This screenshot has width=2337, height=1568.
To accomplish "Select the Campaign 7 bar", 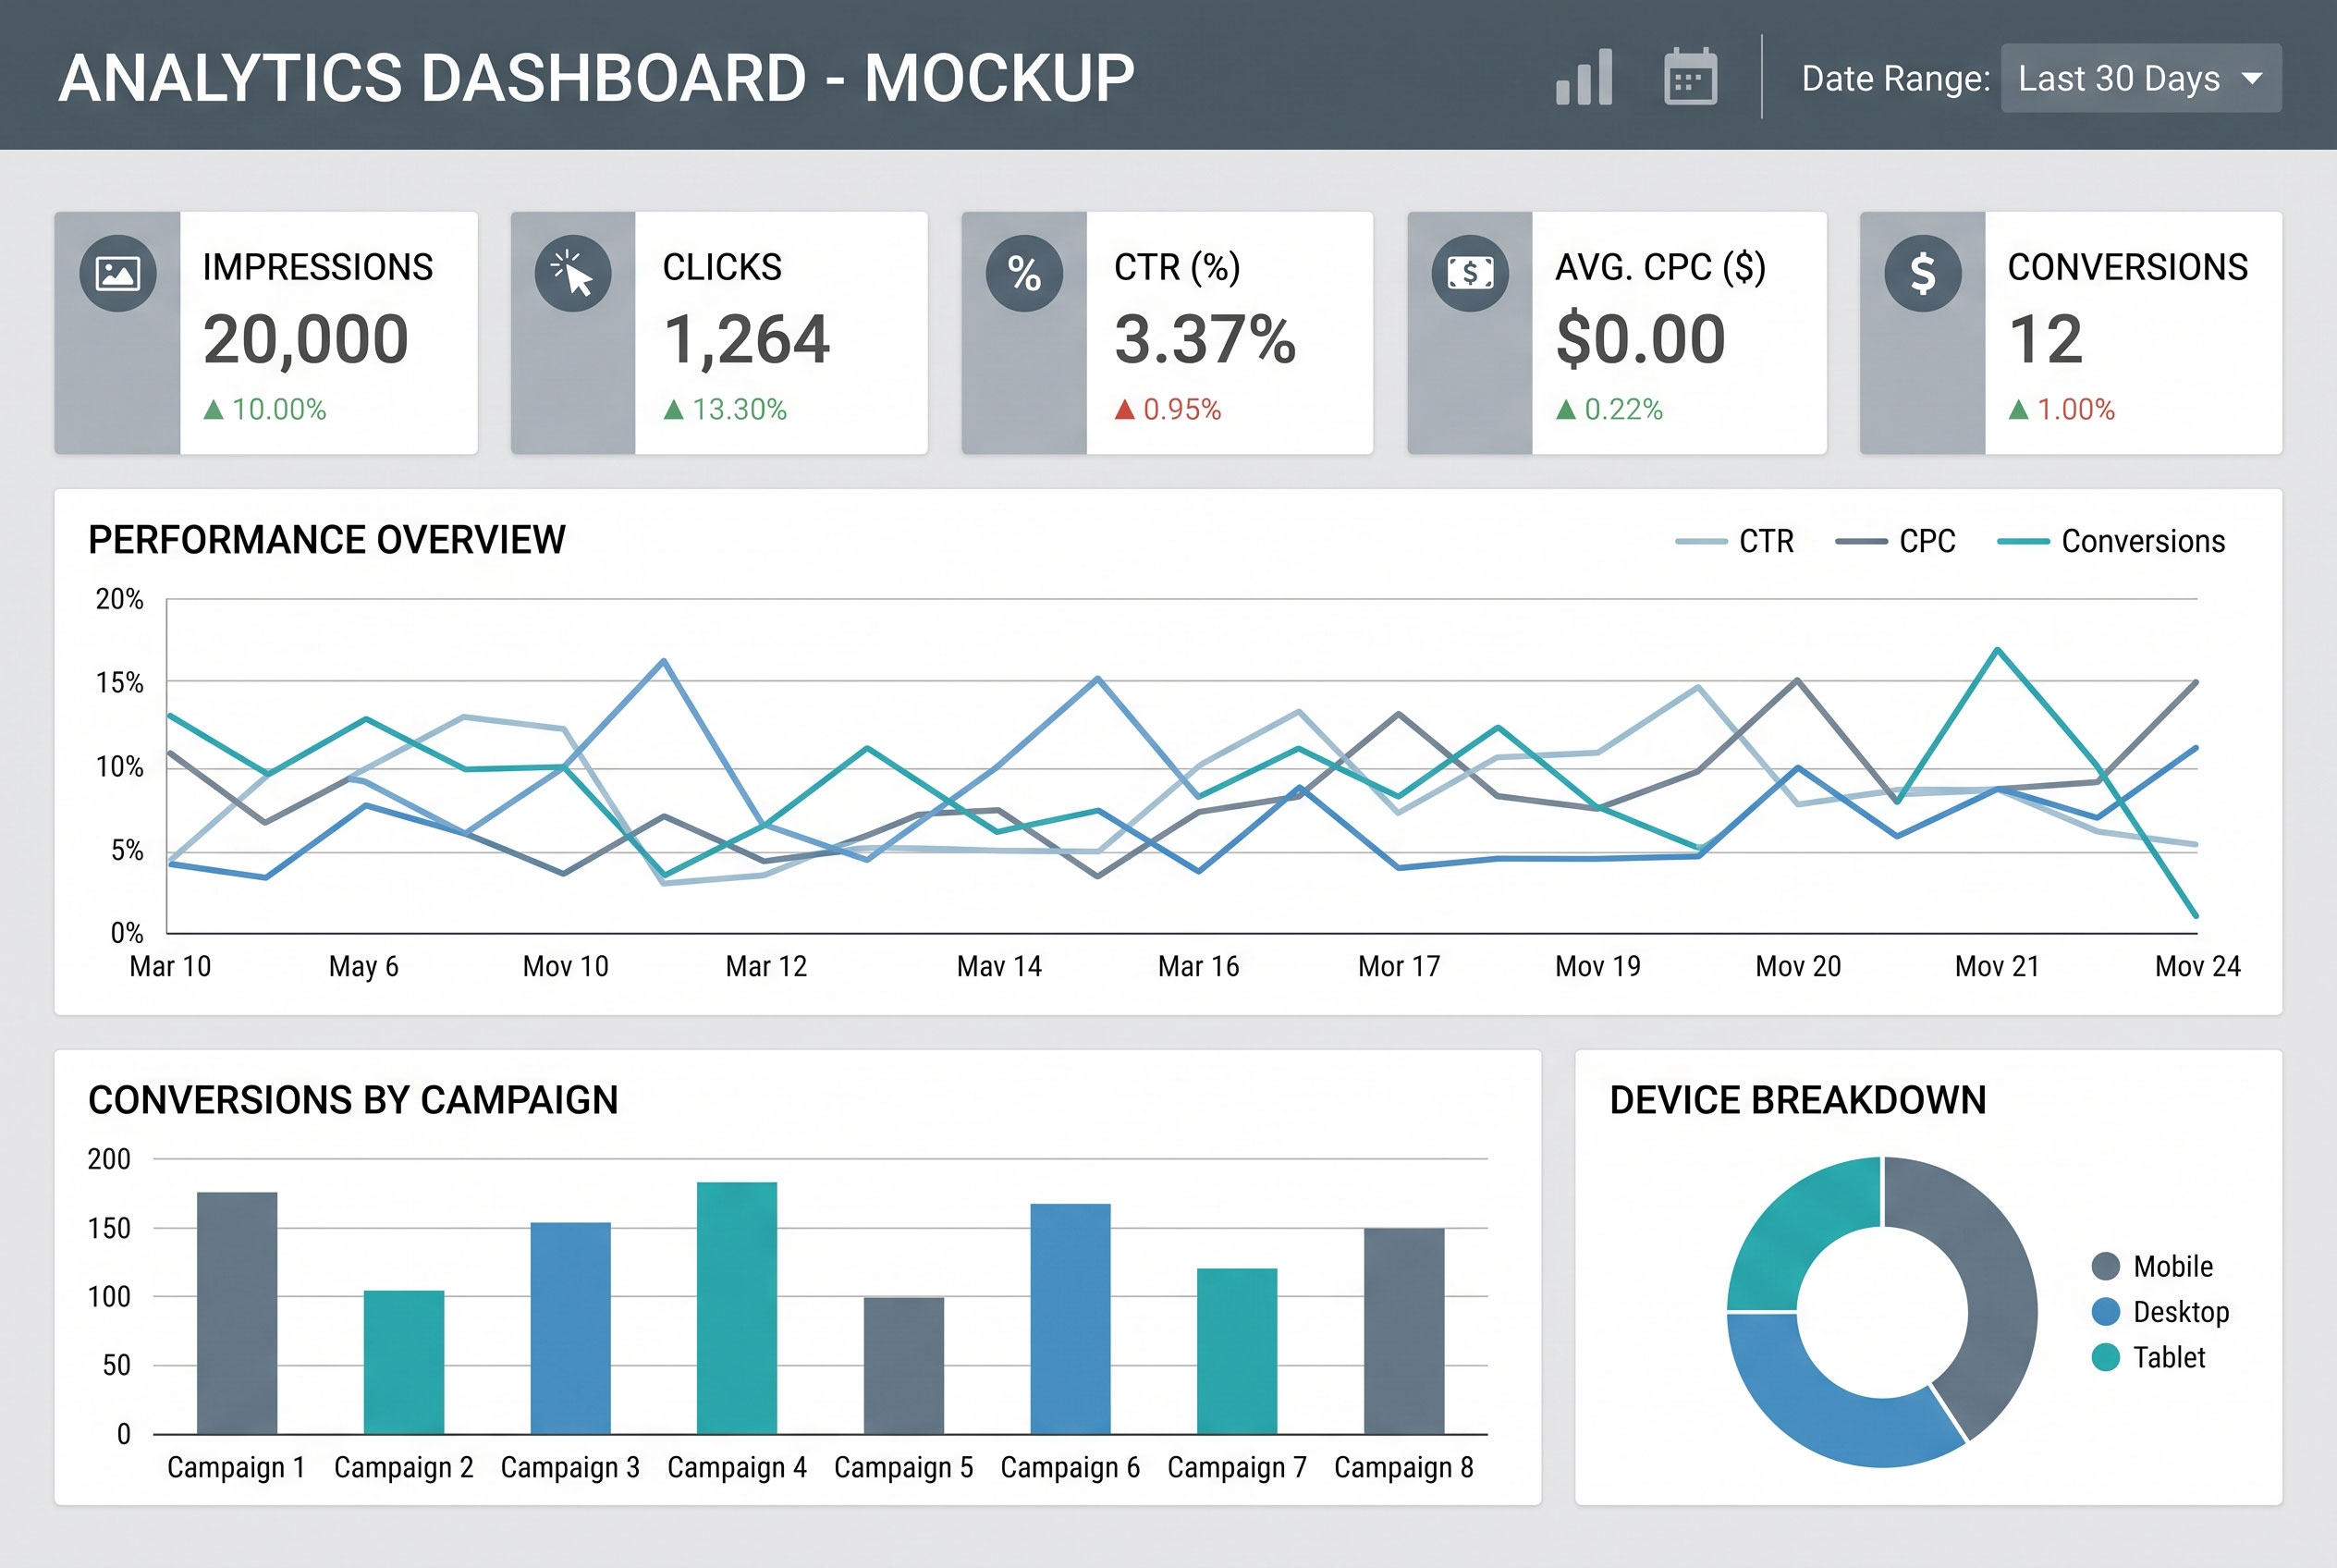I will 1237,1351.
